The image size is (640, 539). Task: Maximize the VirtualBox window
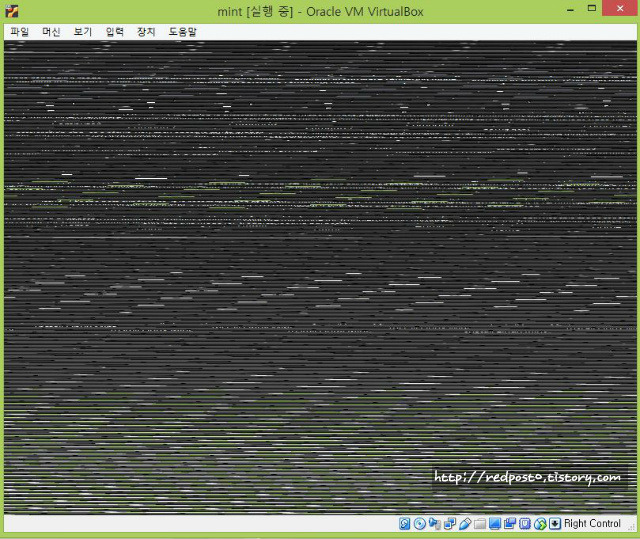tap(592, 8)
